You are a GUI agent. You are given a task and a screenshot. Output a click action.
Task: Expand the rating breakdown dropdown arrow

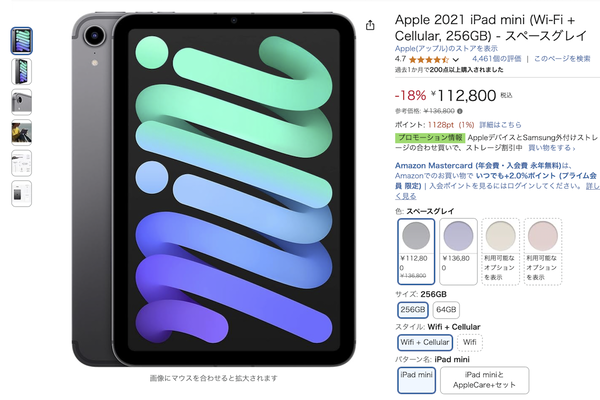click(x=456, y=60)
